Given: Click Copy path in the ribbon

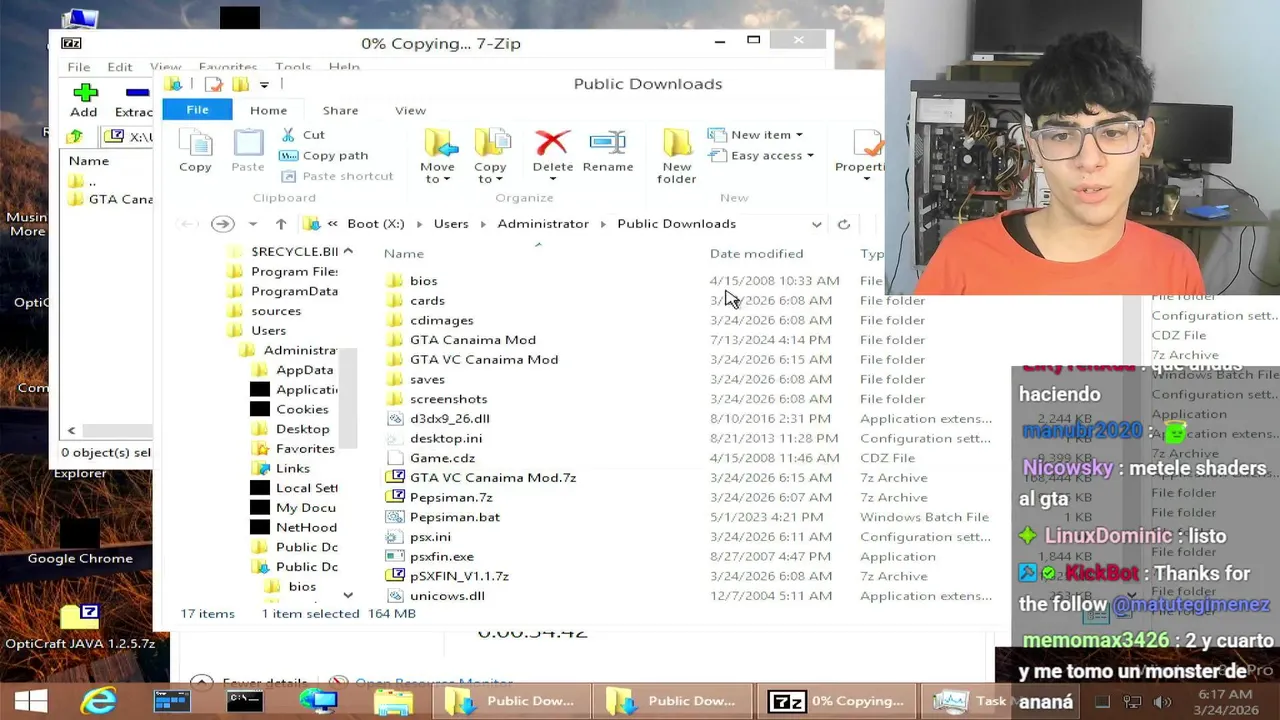Looking at the screenshot, I should click(x=324, y=155).
